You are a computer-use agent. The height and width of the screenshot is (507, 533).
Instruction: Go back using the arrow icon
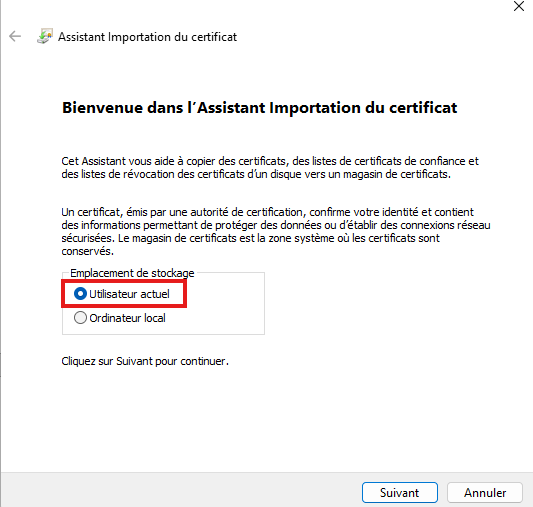pyautogui.click(x=15, y=36)
